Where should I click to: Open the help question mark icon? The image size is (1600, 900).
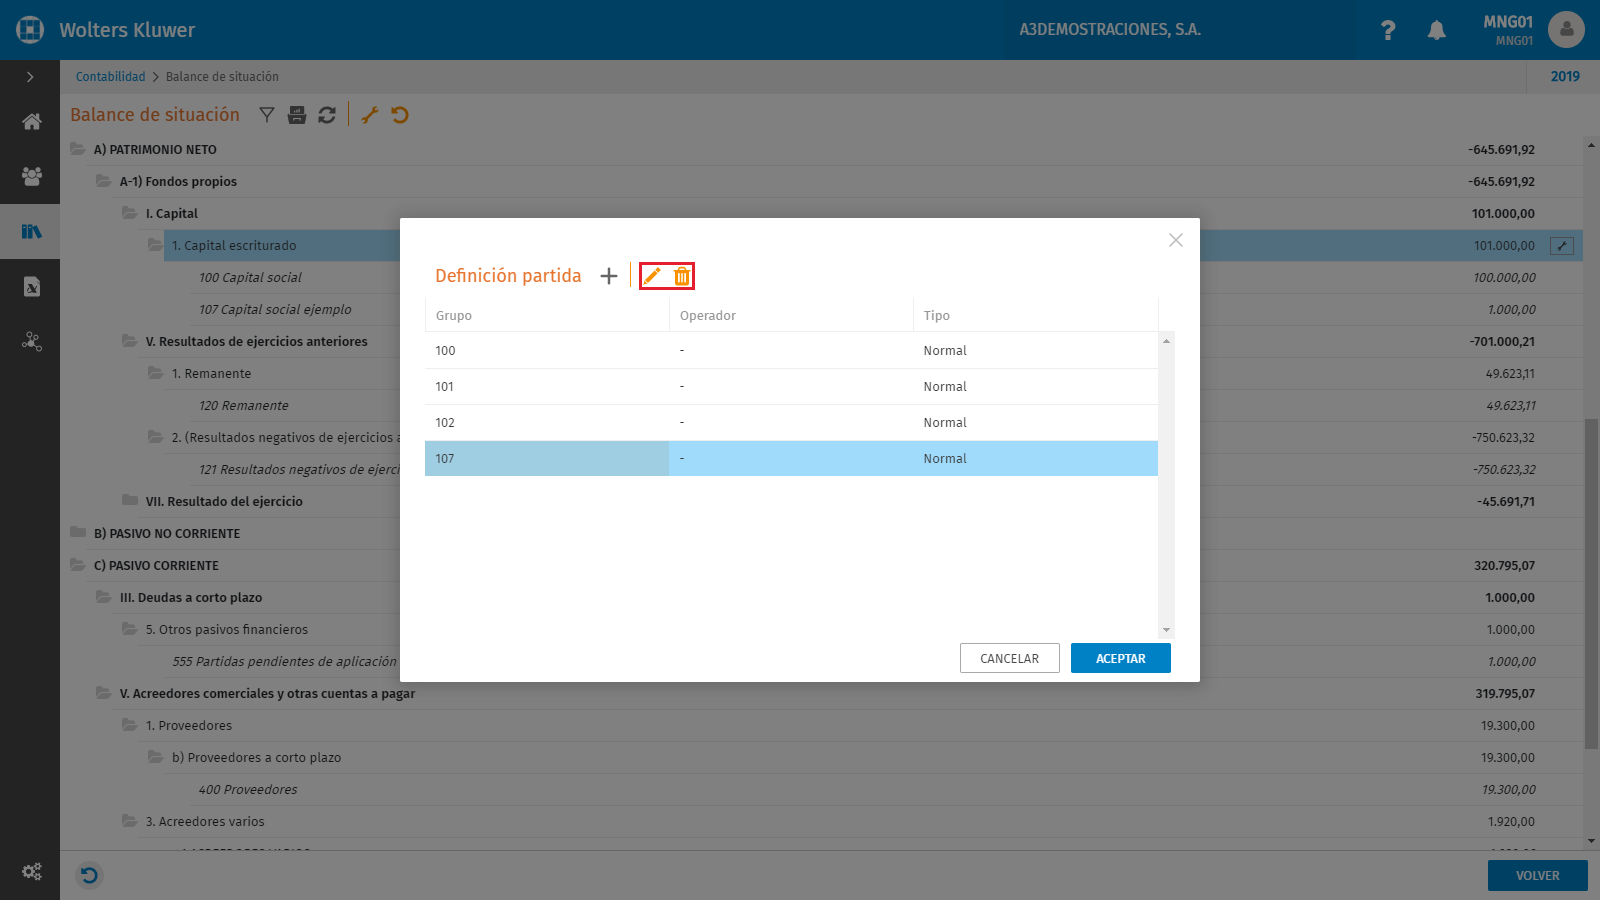click(x=1388, y=30)
